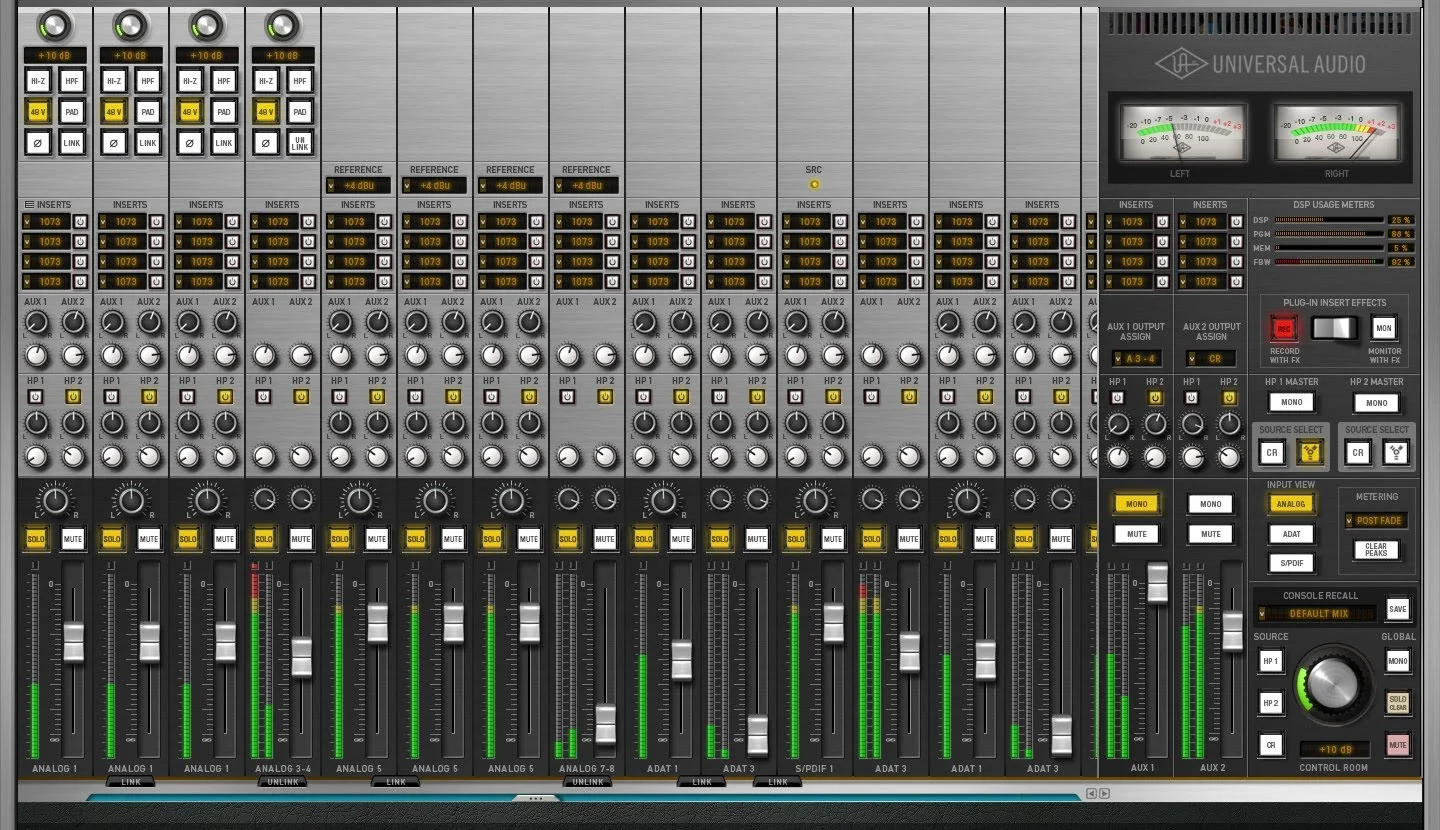Image resolution: width=1440 pixels, height=830 pixels.
Task: Switch Input View to the S/PDIF tab
Action: pyautogui.click(x=1291, y=563)
